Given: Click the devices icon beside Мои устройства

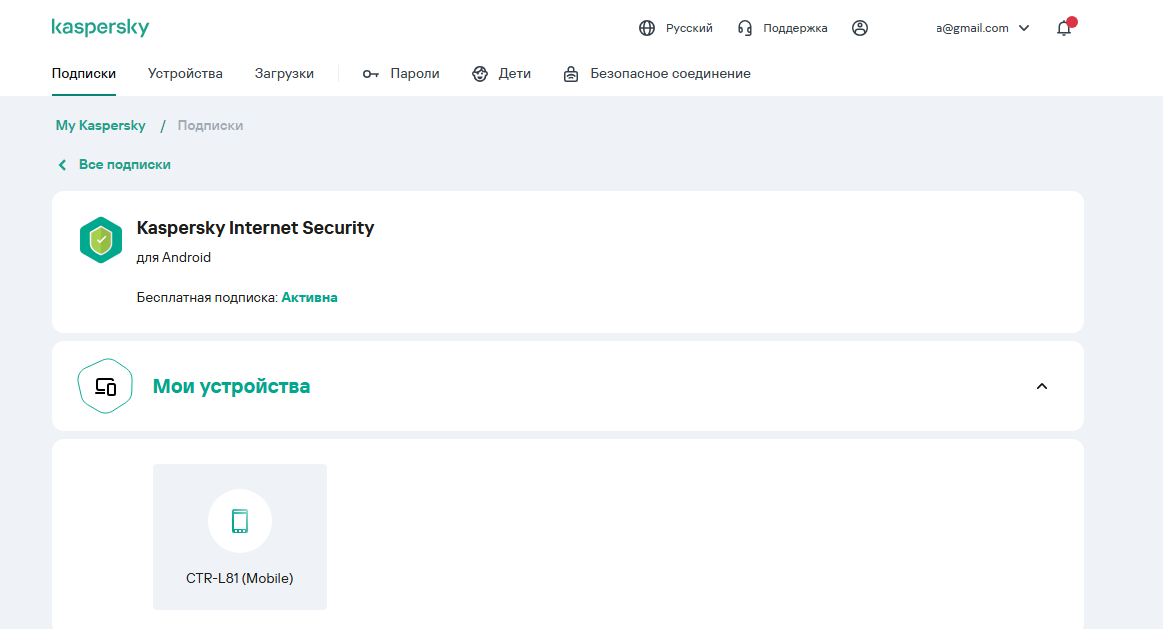Looking at the screenshot, I should point(105,386).
